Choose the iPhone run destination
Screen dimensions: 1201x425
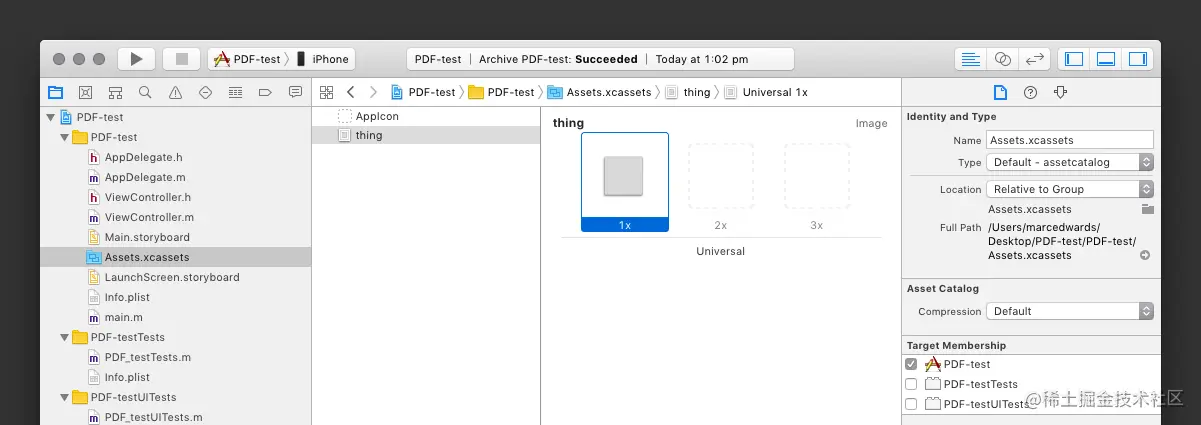coord(322,59)
